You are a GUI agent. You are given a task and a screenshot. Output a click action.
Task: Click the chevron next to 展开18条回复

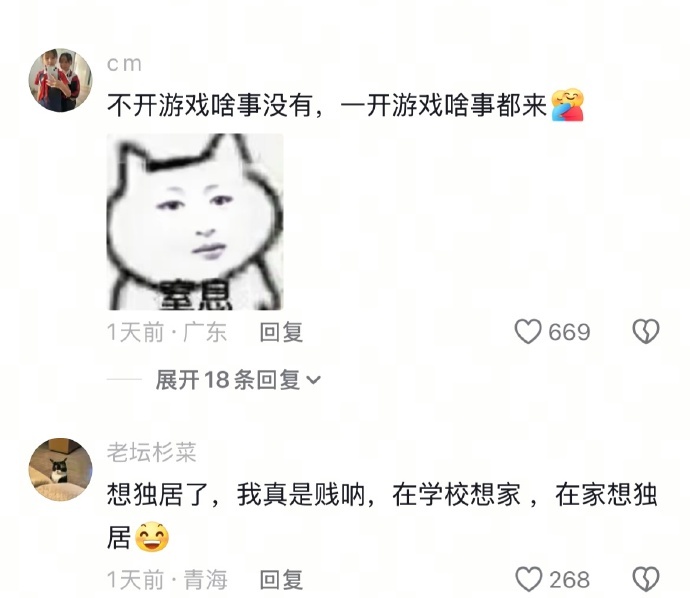(313, 380)
